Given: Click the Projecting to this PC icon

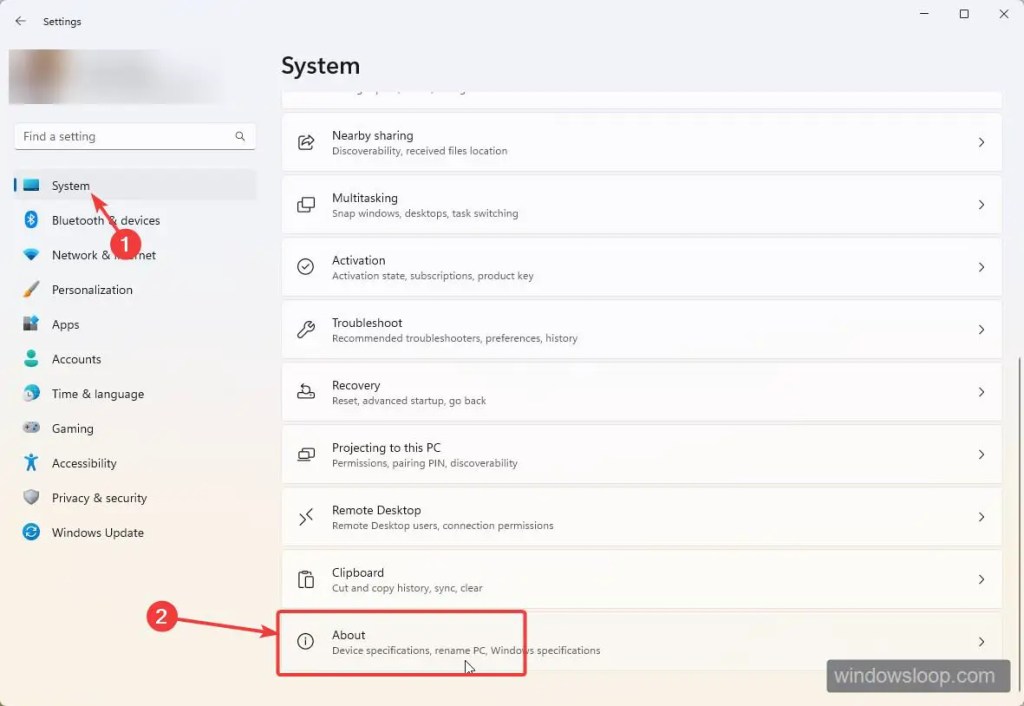Looking at the screenshot, I should (306, 455).
